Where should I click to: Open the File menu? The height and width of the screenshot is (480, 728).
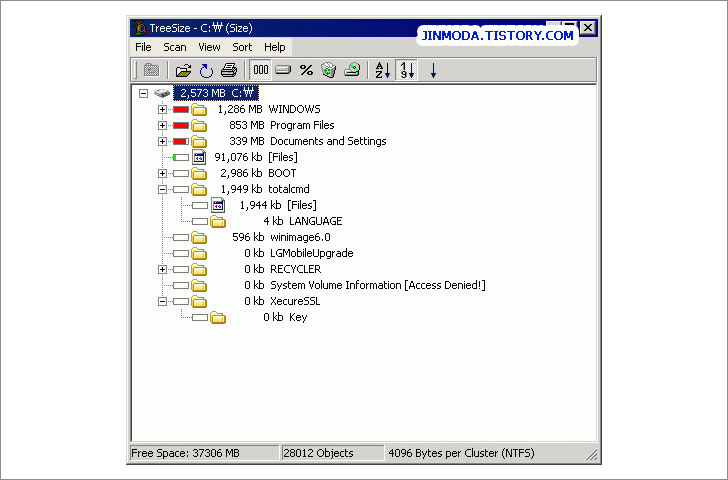pos(143,47)
